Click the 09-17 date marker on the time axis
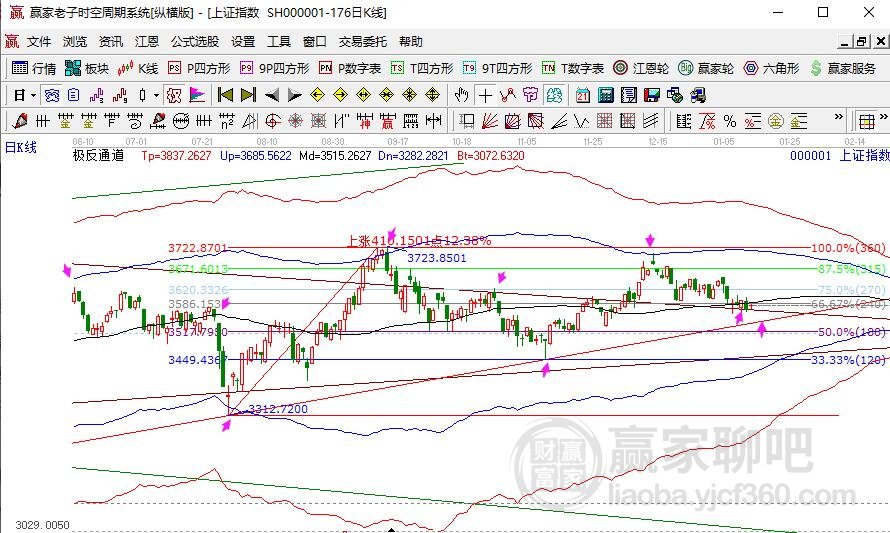This screenshot has height=533, width=890. point(398,141)
